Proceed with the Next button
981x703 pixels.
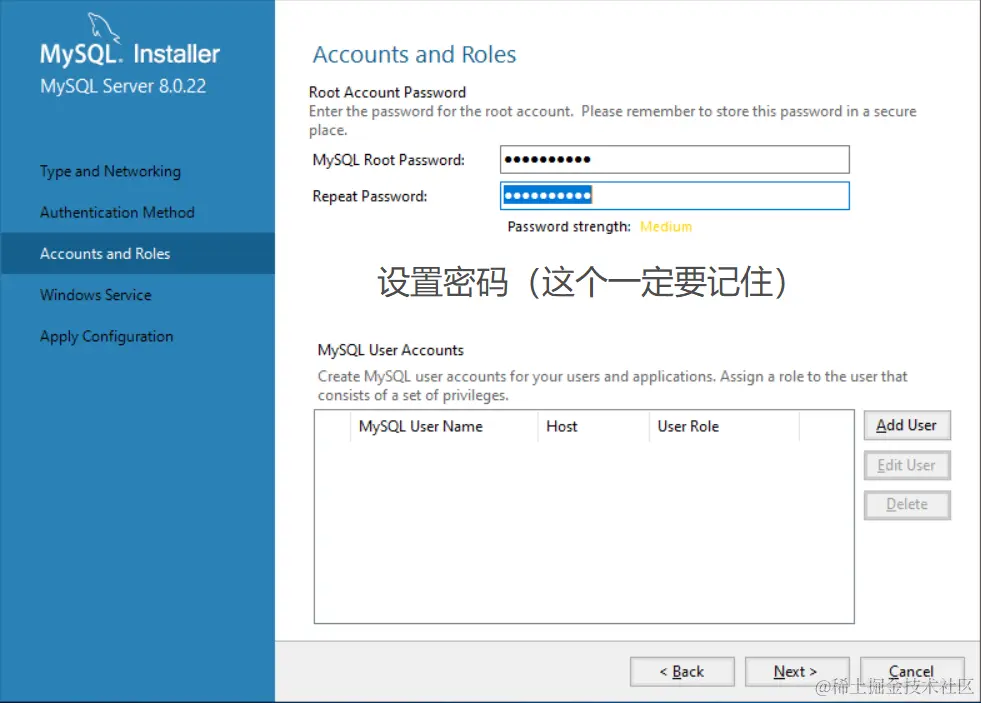[x=797, y=672]
